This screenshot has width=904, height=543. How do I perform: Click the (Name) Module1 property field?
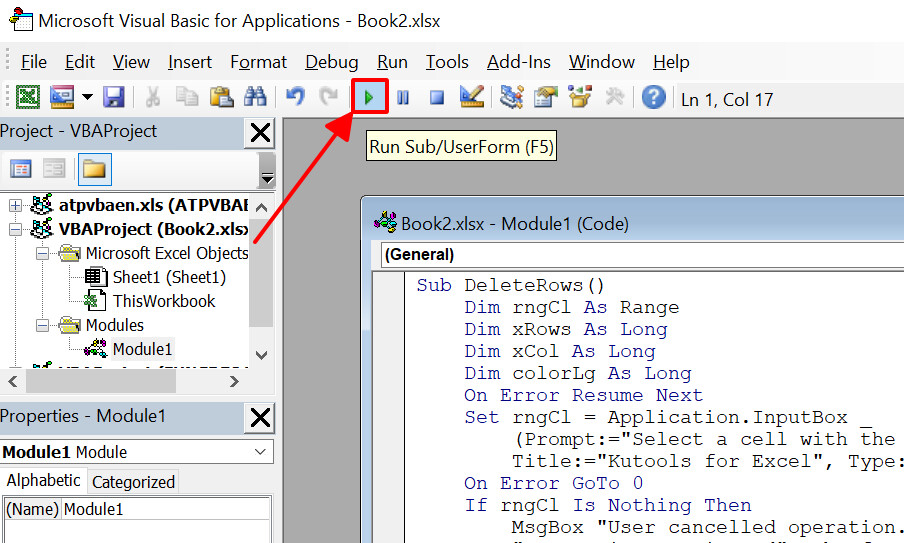click(166, 509)
